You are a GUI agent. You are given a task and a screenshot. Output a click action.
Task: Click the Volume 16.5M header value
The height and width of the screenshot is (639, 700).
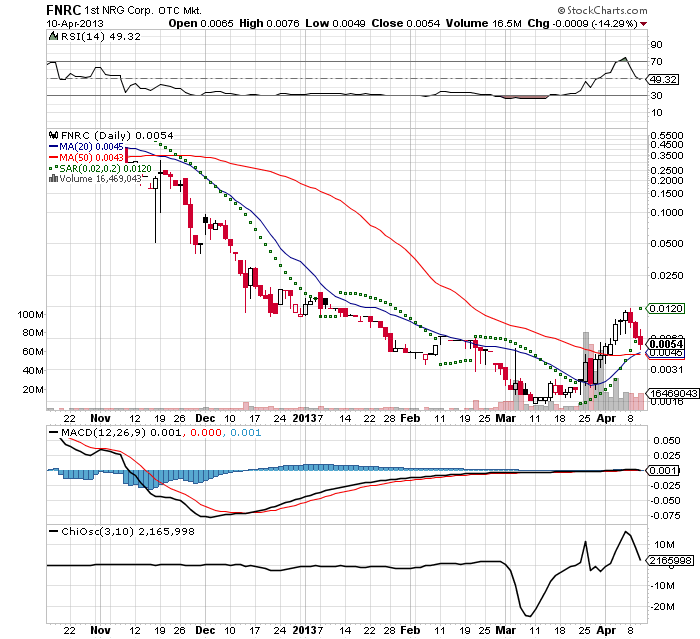(x=483, y=24)
